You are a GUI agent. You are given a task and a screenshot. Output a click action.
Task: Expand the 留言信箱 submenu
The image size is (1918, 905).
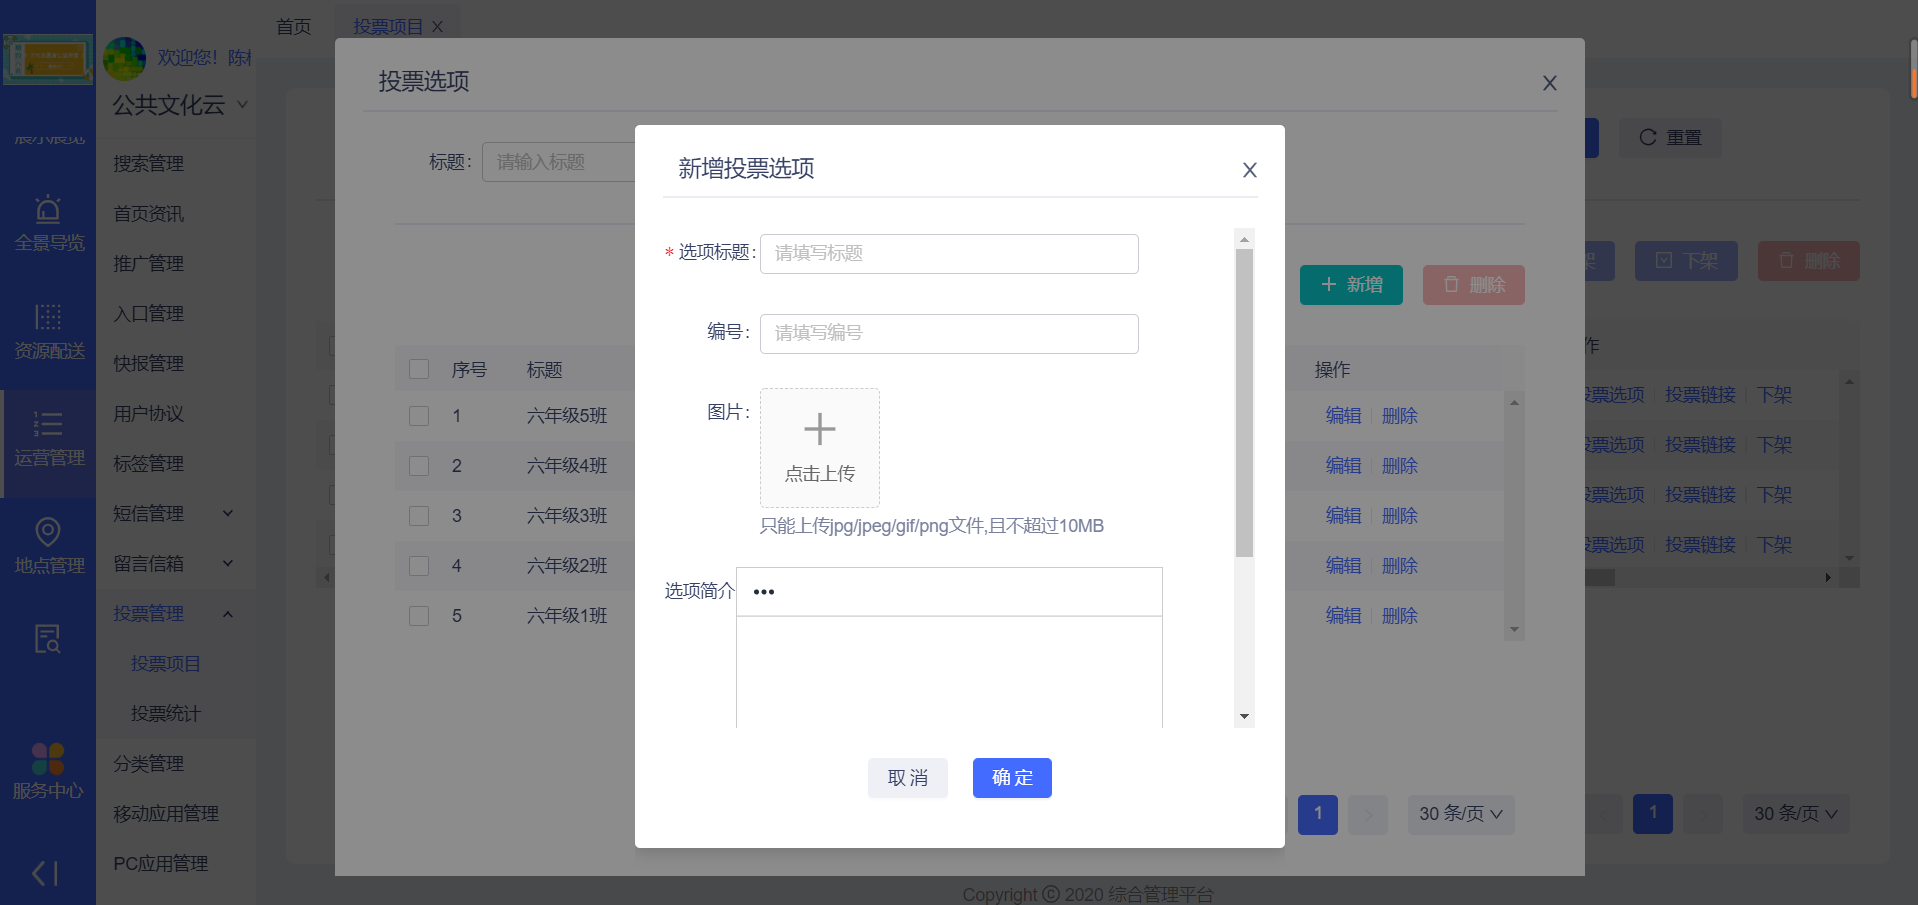[176, 563]
